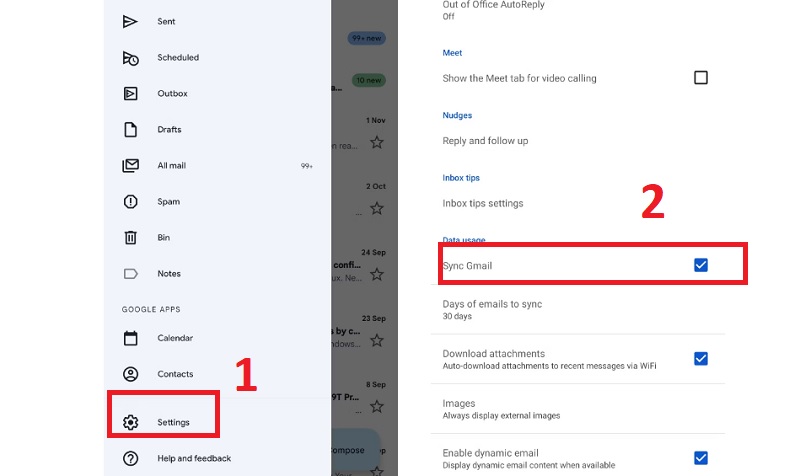Click the Bin label text
This screenshot has width=800, height=476.
[163, 237]
